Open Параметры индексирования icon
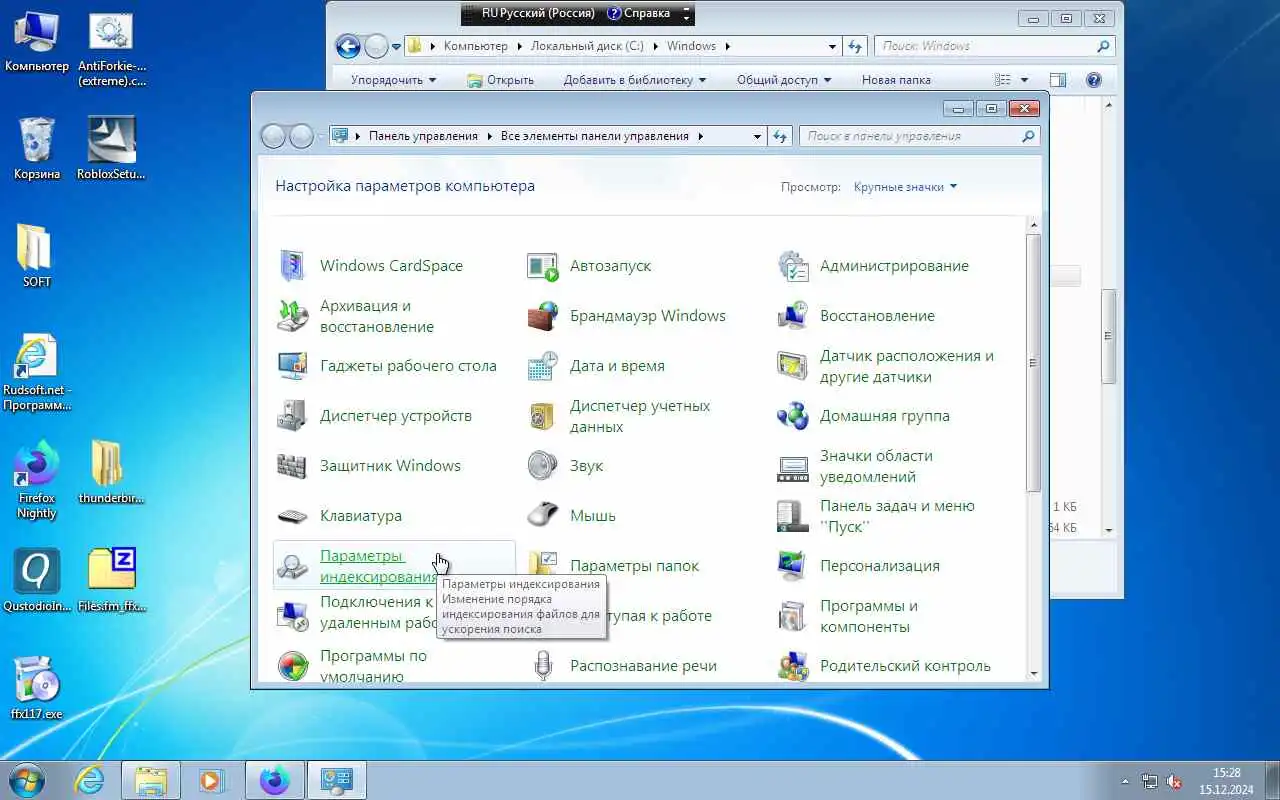Viewport: 1280px width, 800px height. [x=292, y=566]
